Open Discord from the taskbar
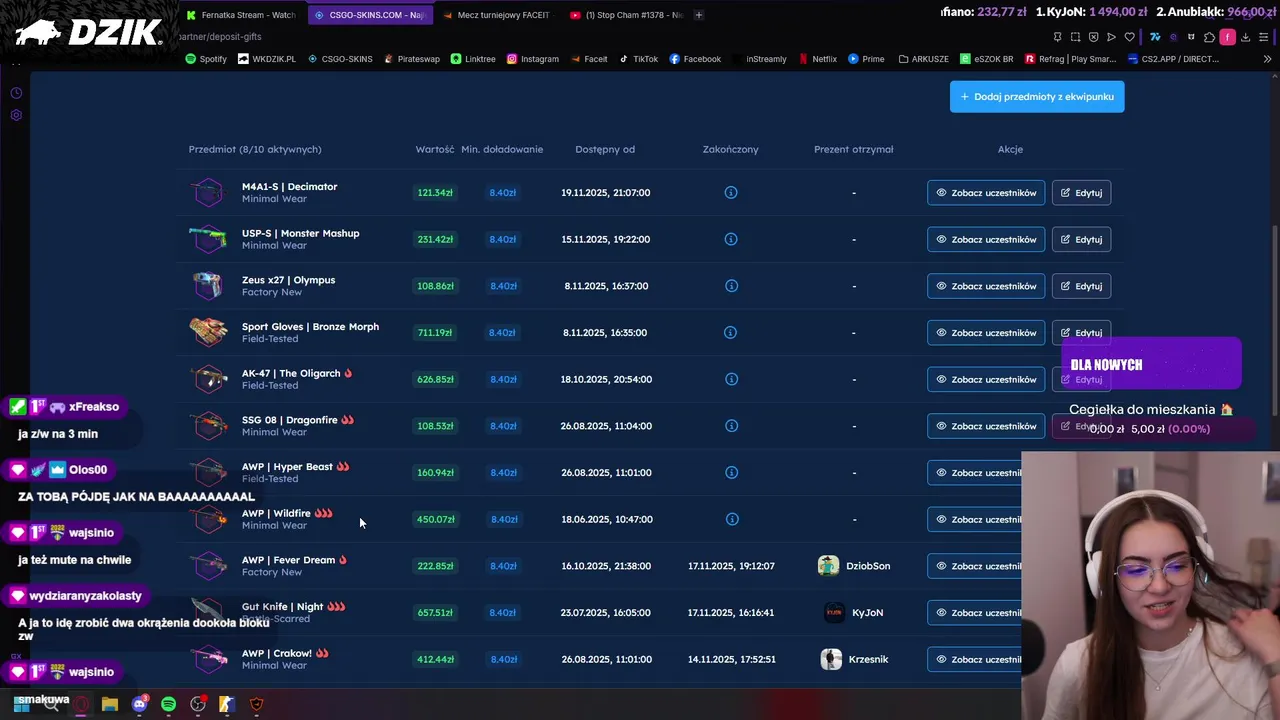This screenshot has height=720, width=1280. (x=140, y=704)
